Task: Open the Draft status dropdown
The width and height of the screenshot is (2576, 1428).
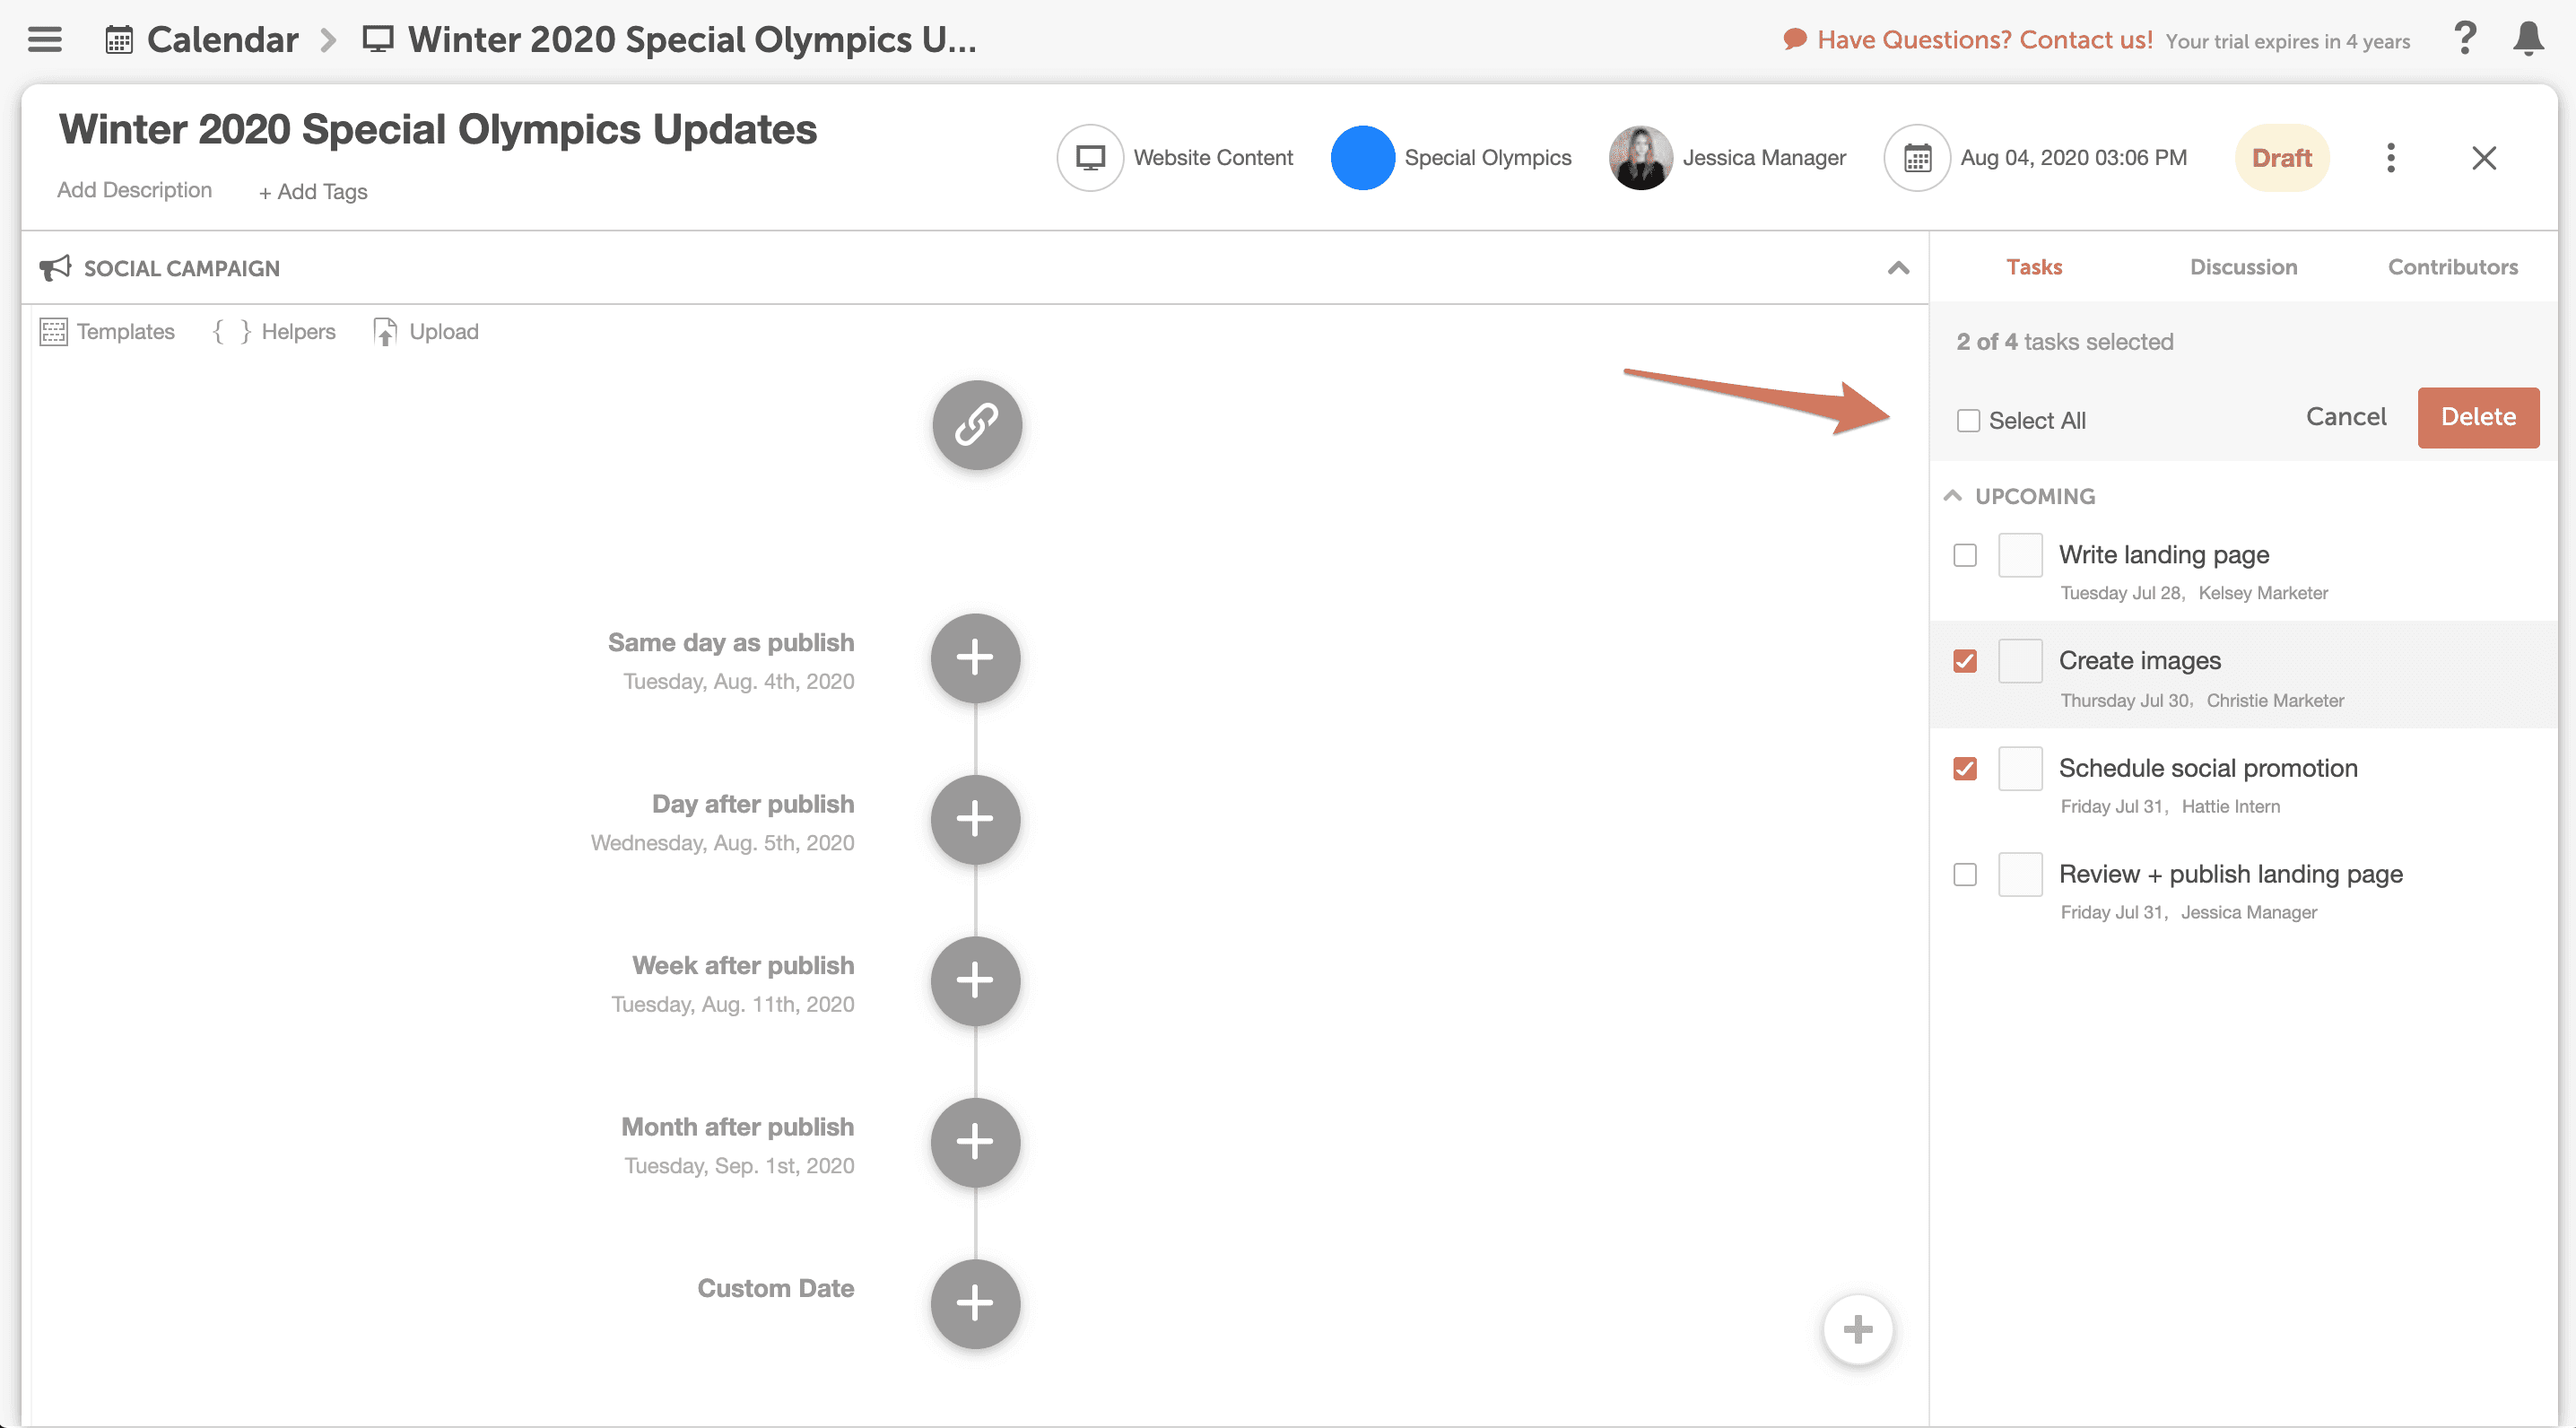Action: (x=2281, y=158)
